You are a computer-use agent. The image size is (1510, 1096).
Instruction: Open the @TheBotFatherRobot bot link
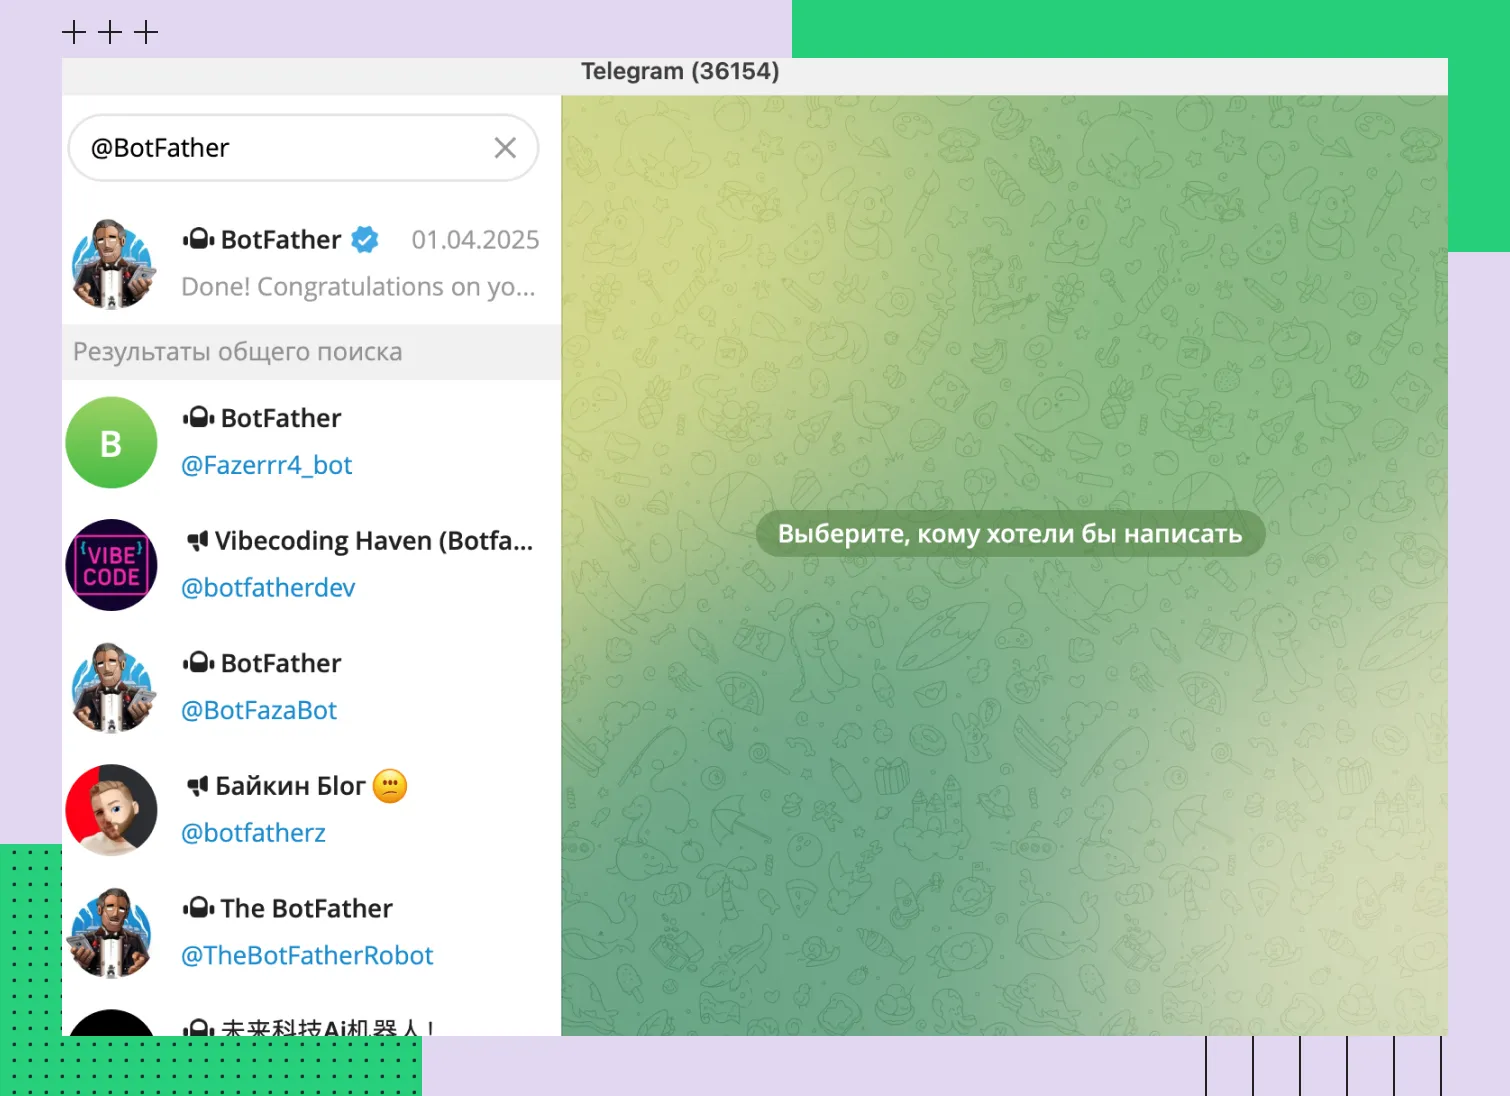pyautogui.click(x=307, y=955)
